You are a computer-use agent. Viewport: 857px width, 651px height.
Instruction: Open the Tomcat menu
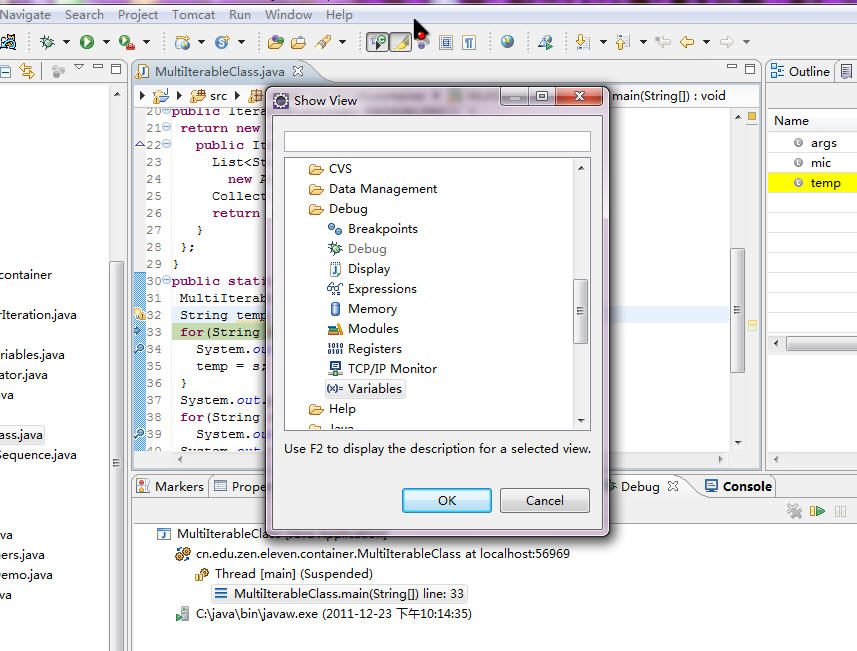point(192,15)
